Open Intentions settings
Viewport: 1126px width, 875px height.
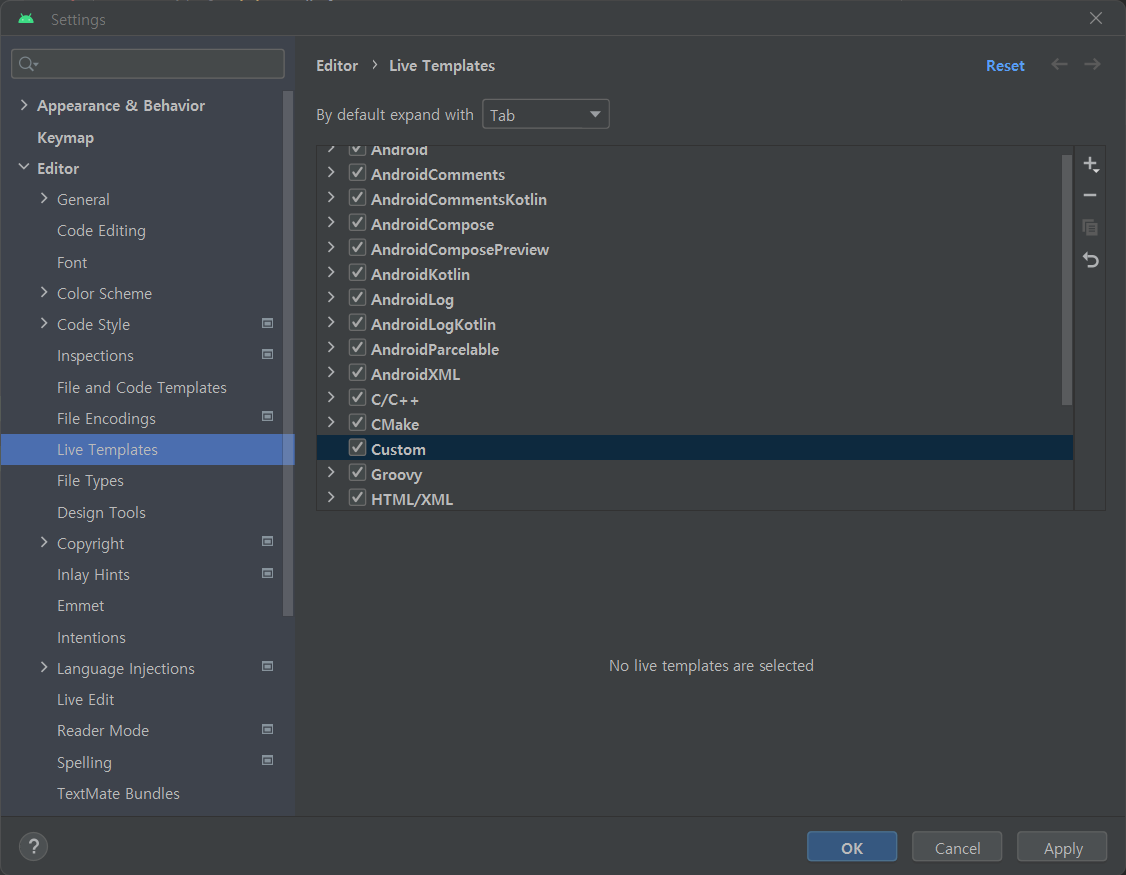click(x=91, y=637)
